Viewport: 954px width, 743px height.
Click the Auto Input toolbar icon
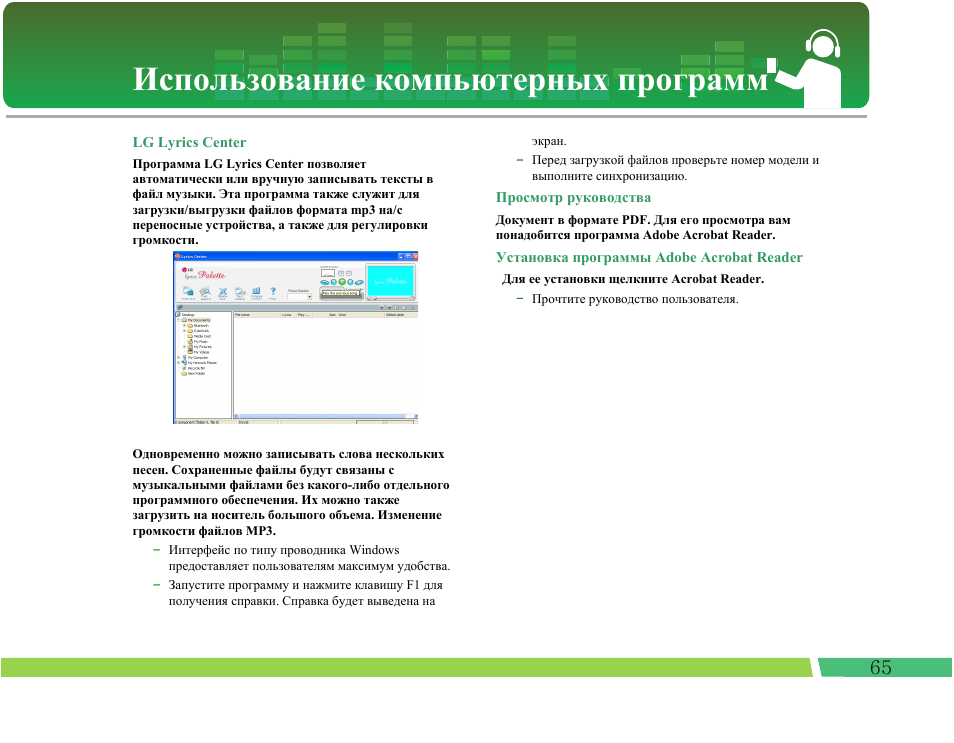[x=188, y=291]
